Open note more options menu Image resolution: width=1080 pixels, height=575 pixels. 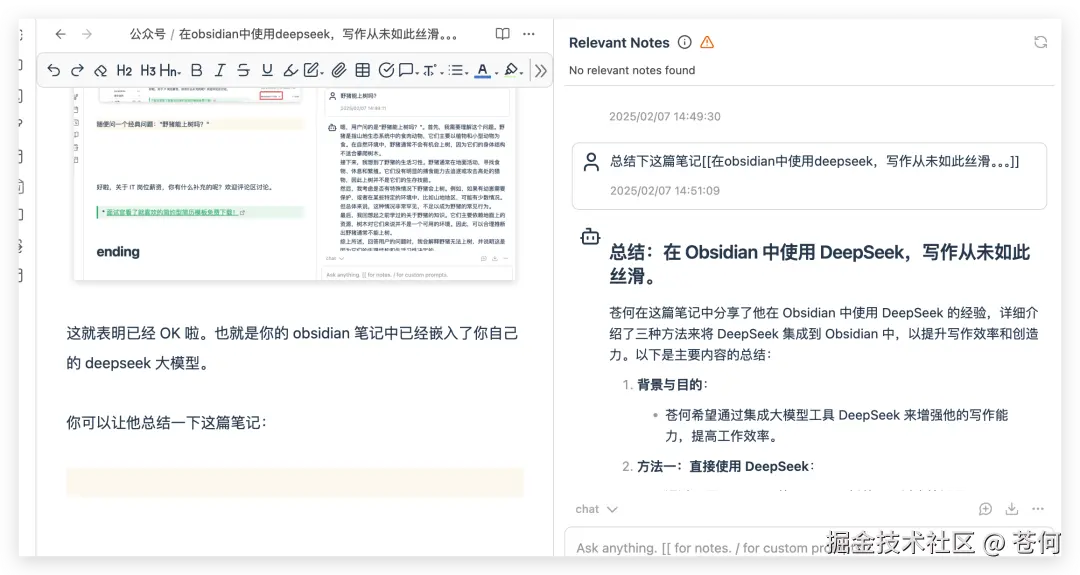pyautogui.click(x=528, y=34)
